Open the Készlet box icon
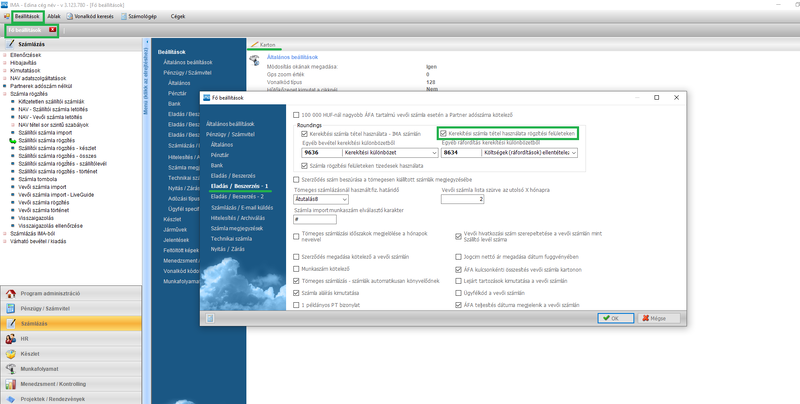The height and width of the screenshot is (404, 800). pyautogui.click(x=11, y=353)
